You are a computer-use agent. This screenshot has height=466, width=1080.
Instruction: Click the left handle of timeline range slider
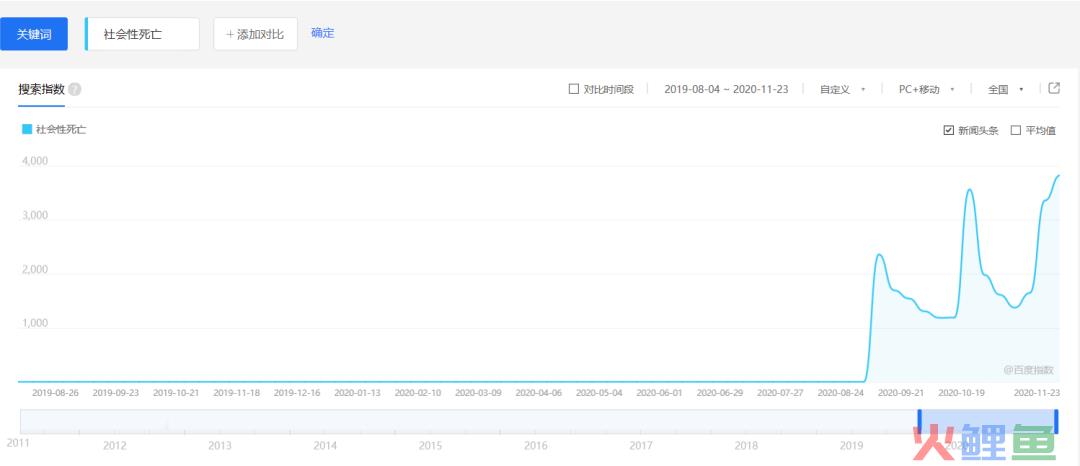coord(919,421)
